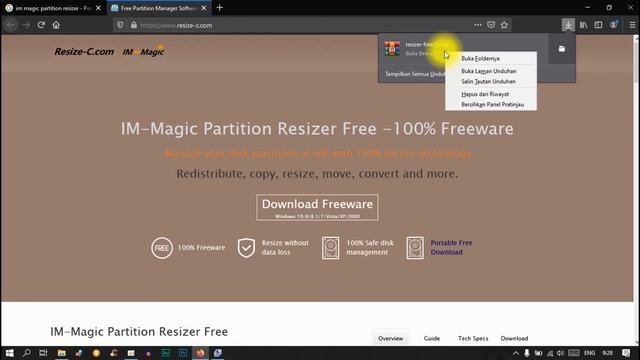This screenshot has width=640, height=360.
Task: Open Windows taskbar search
Action: point(27,353)
